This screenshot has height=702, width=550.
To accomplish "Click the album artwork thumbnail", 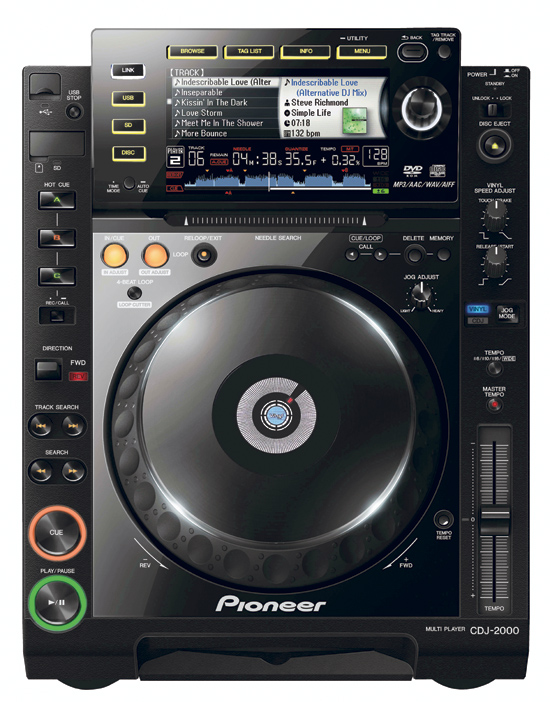I will pyautogui.click(x=354, y=121).
